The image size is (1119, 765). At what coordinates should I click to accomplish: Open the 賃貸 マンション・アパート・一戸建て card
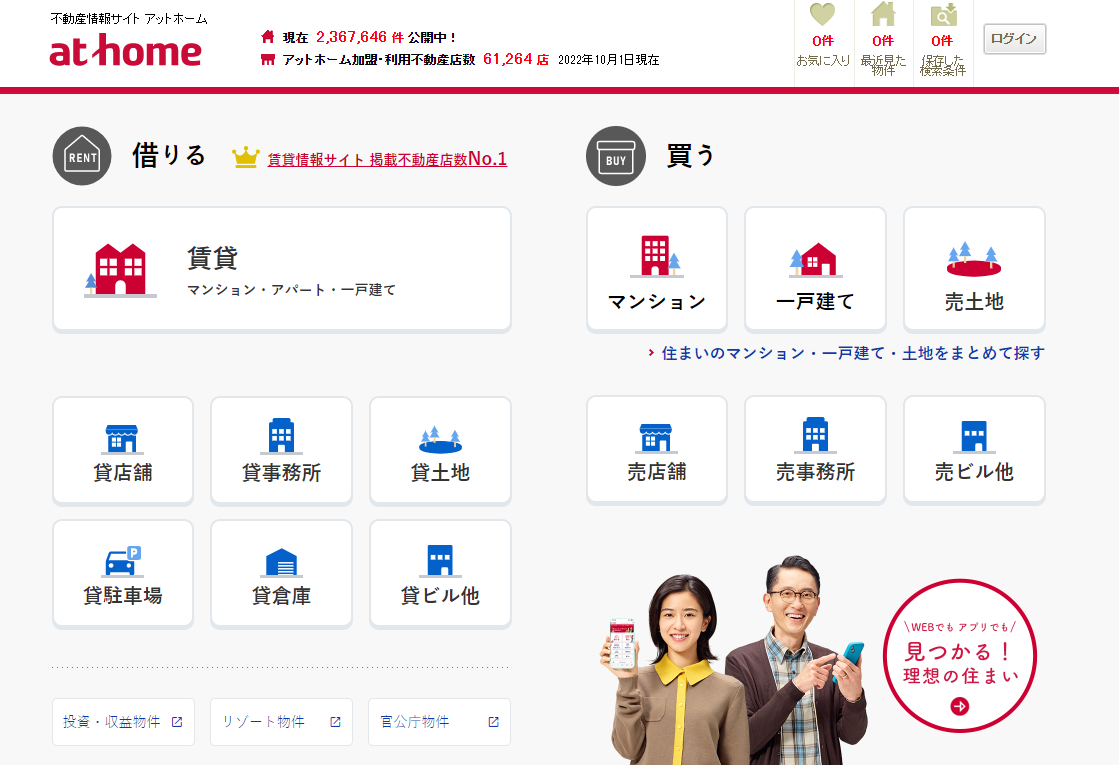click(x=282, y=270)
